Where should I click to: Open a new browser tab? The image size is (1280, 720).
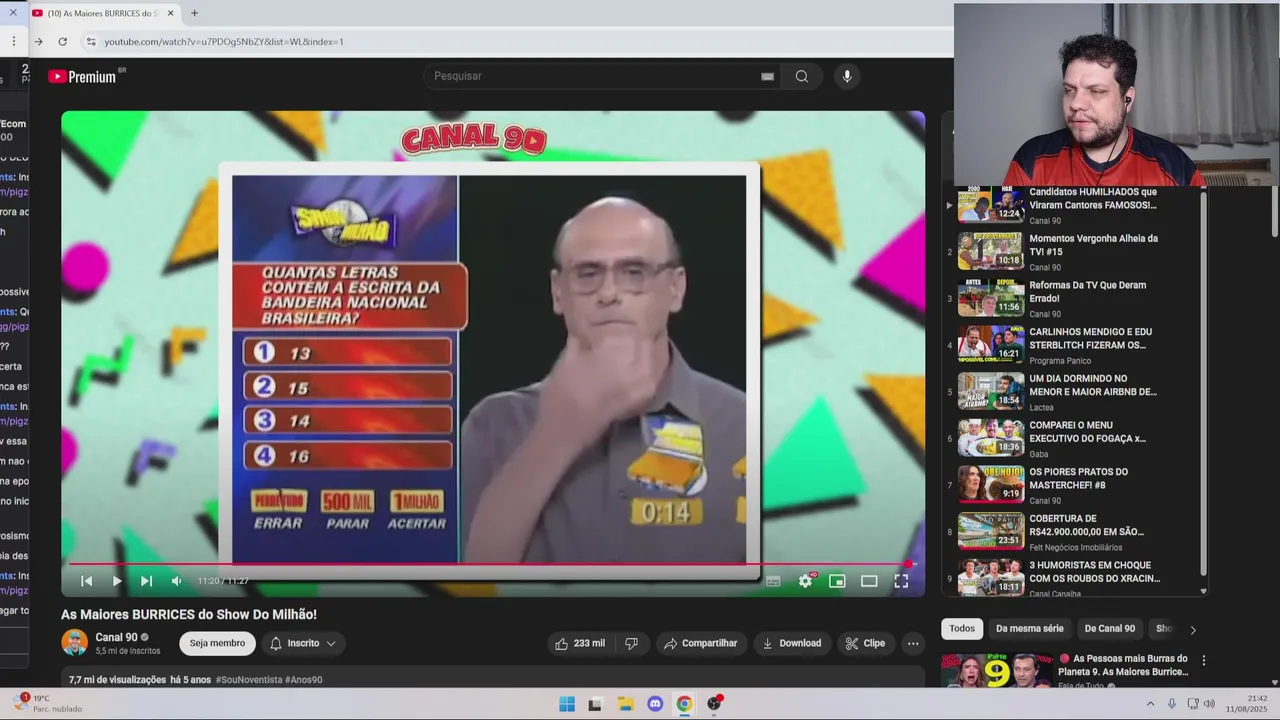[194, 13]
